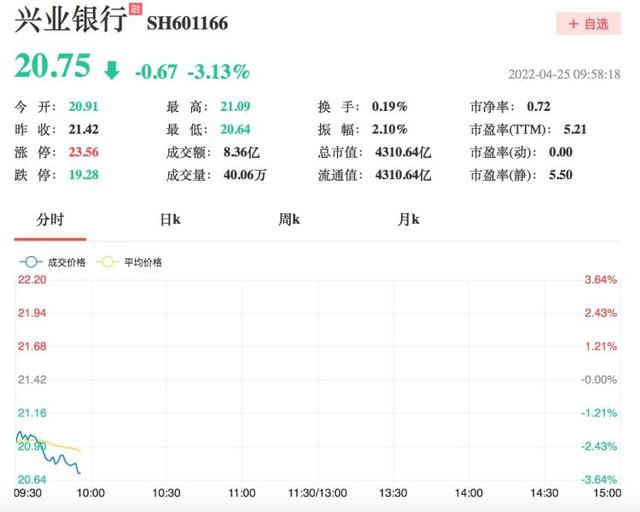The height and width of the screenshot is (512, 640).
Task: Click the timestamp 2022-04-25 09:58:18
Action: 564,74
